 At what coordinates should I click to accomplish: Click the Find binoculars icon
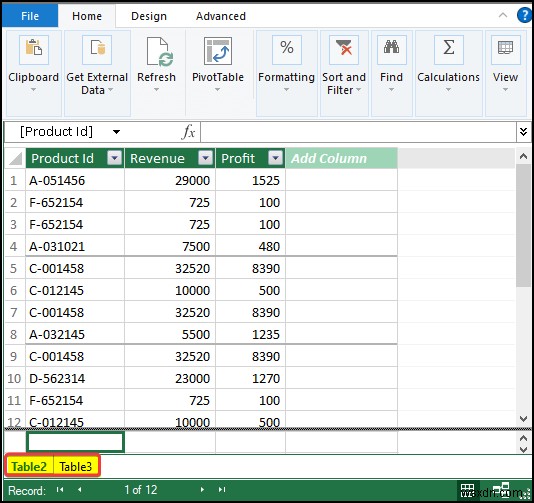point(391,50)
